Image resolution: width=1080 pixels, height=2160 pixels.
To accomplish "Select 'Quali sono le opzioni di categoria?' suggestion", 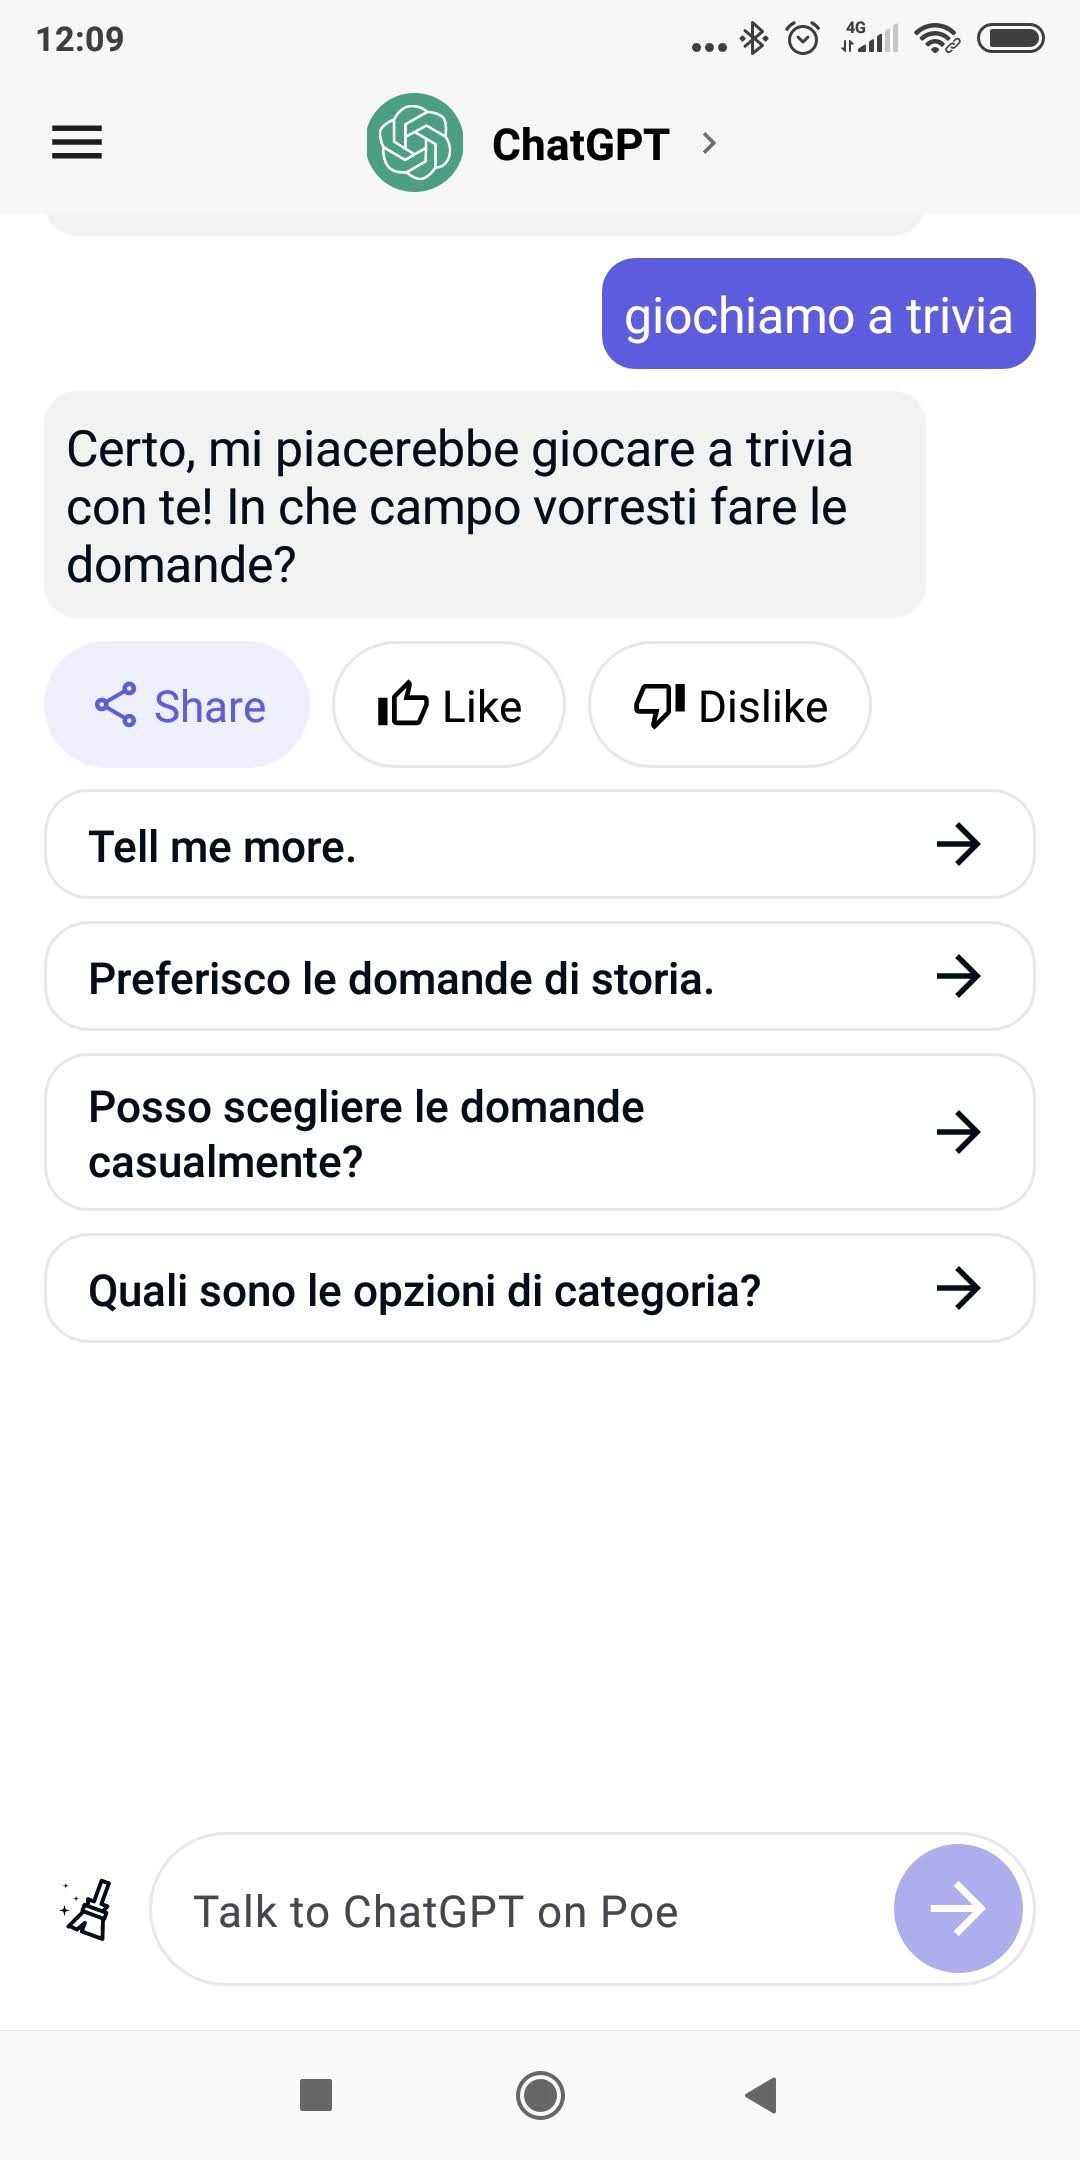I will [540, 1289].
